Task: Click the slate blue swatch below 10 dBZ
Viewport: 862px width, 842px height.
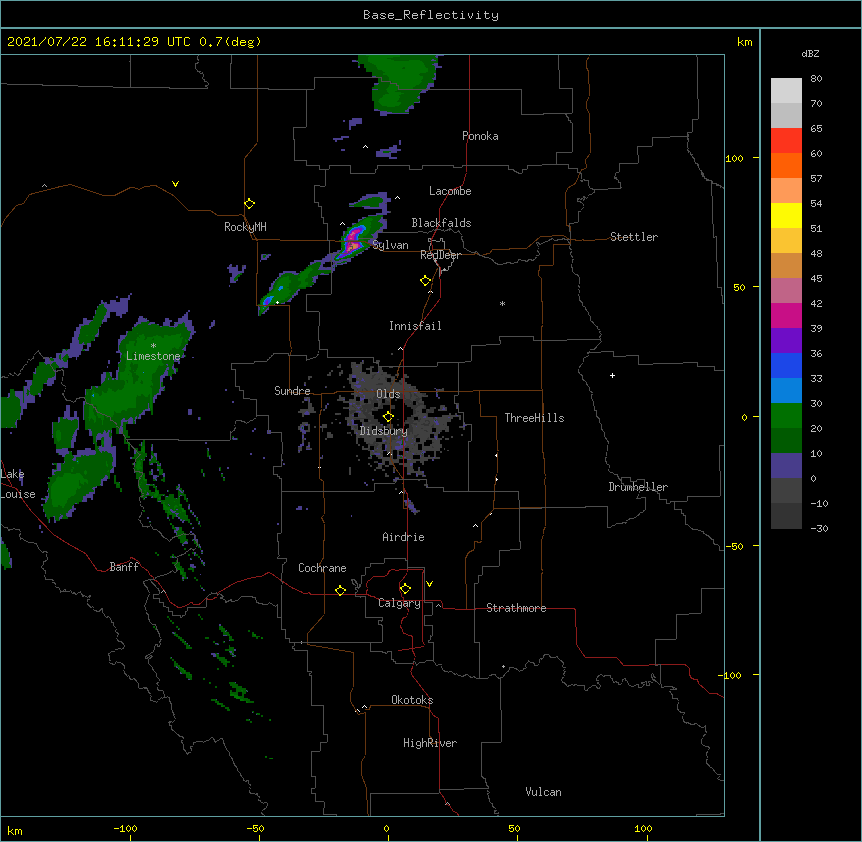Action: pyautogui.click(x=786, y=466)
